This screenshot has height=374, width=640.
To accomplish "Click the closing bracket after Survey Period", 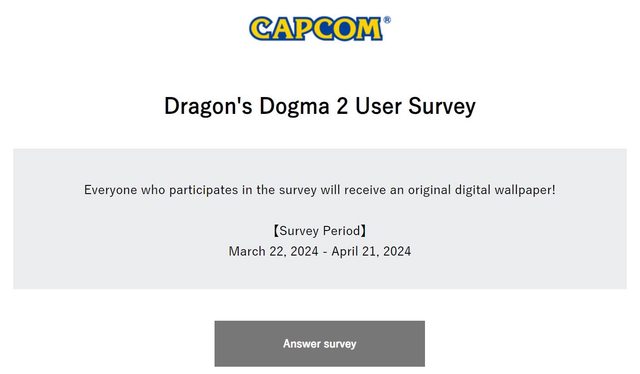I will (x=364, y=231).
